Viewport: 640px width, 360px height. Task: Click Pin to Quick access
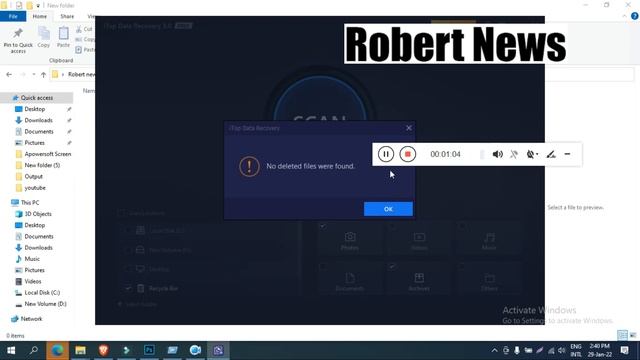pos(18,40)
